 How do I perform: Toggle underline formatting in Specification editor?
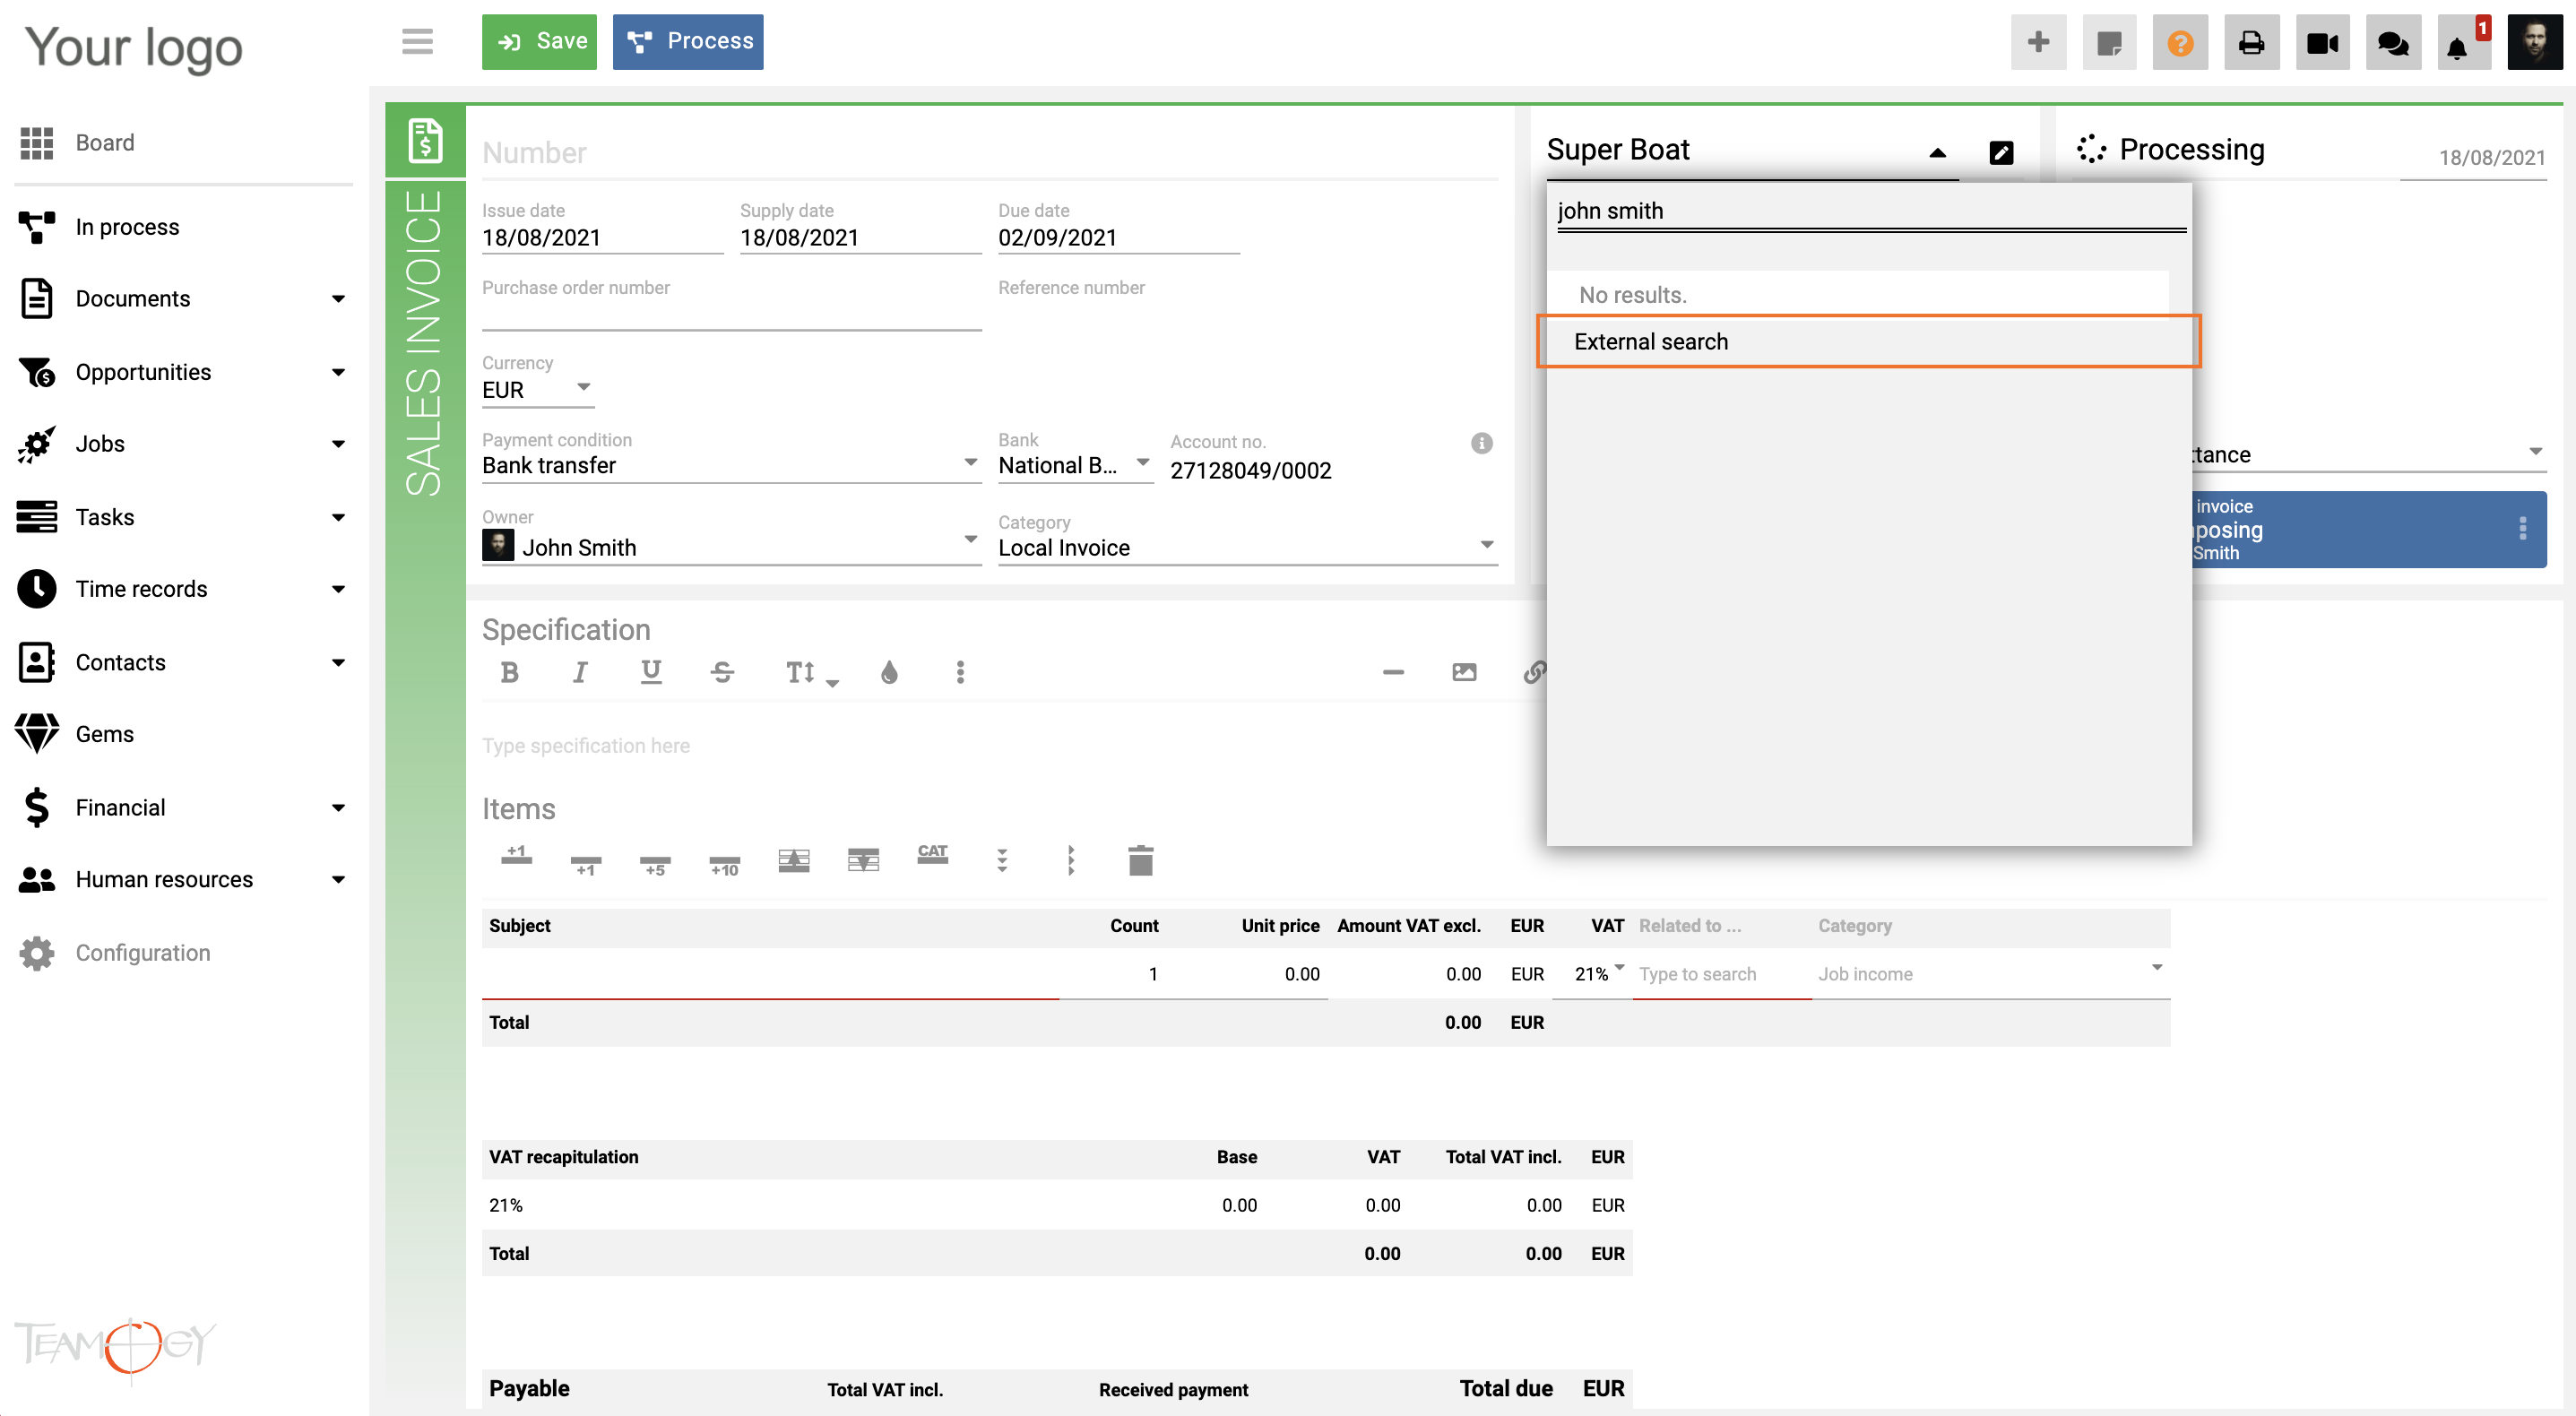[x=651, y=672]
